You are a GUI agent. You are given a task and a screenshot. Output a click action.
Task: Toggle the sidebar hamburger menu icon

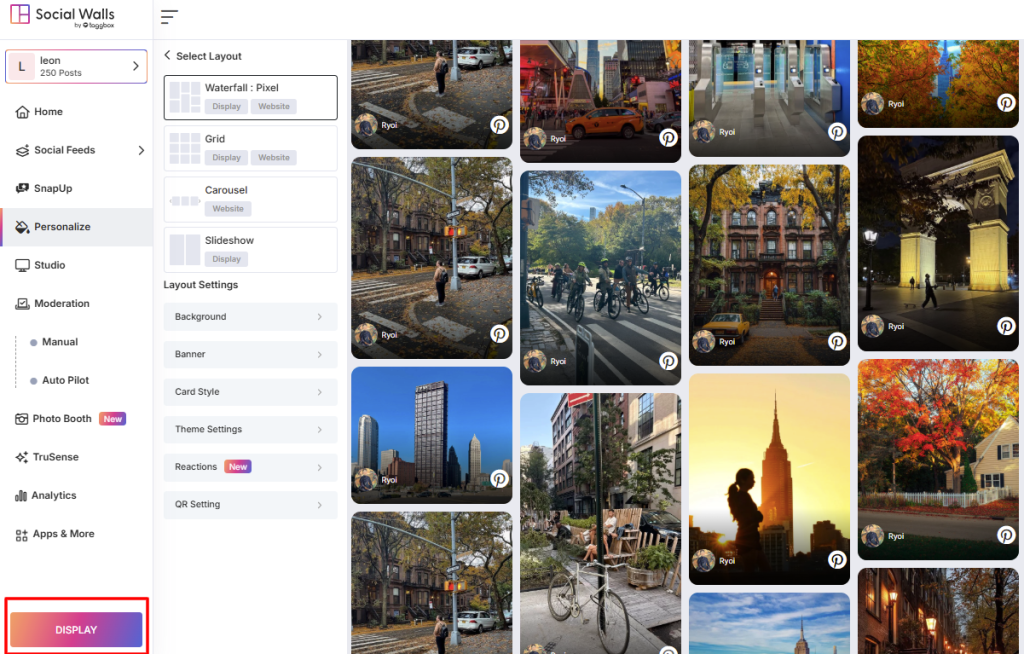pyautogui.click(x=169, y=17)
